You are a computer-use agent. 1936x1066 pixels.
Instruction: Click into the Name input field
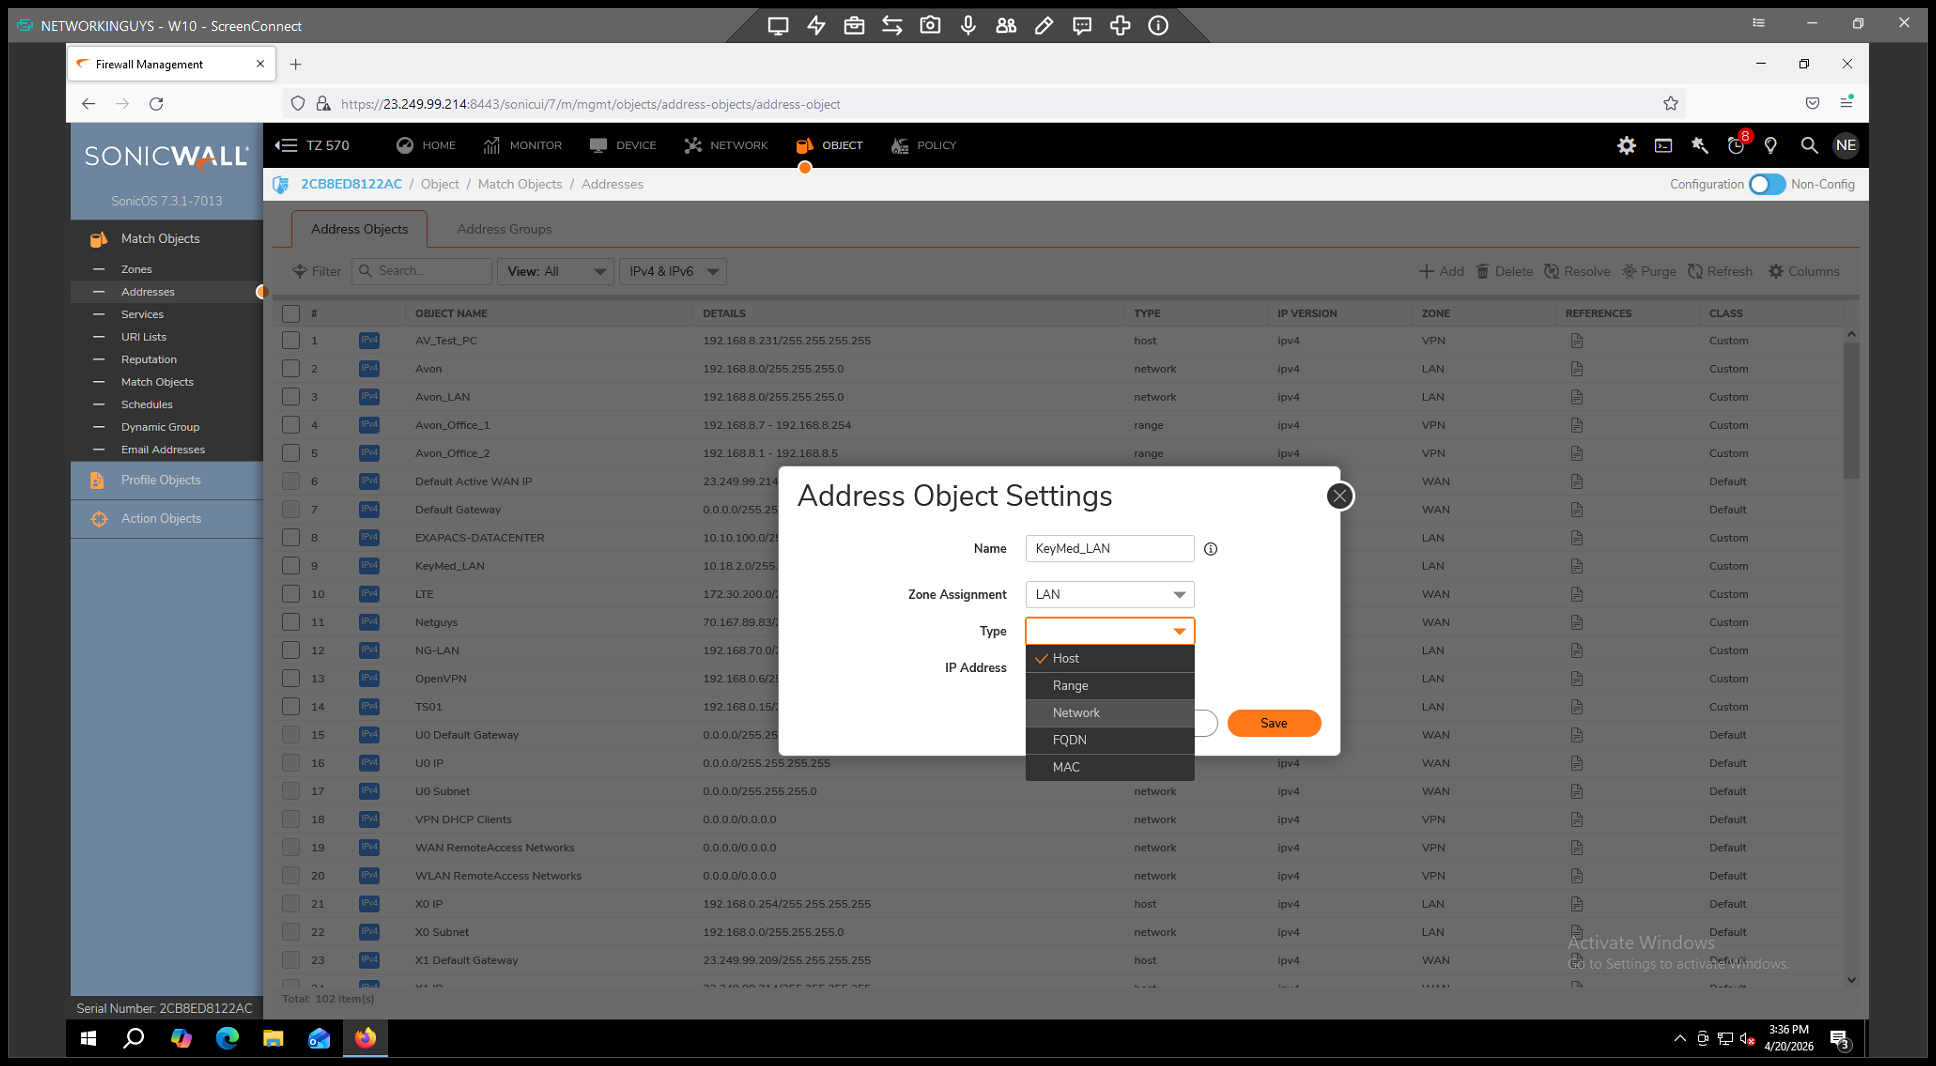click(1109, 549)
